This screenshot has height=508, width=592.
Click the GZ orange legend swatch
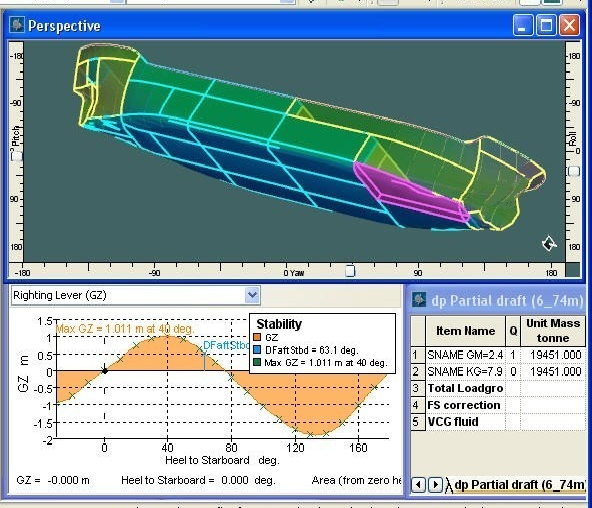coord(257,337)
